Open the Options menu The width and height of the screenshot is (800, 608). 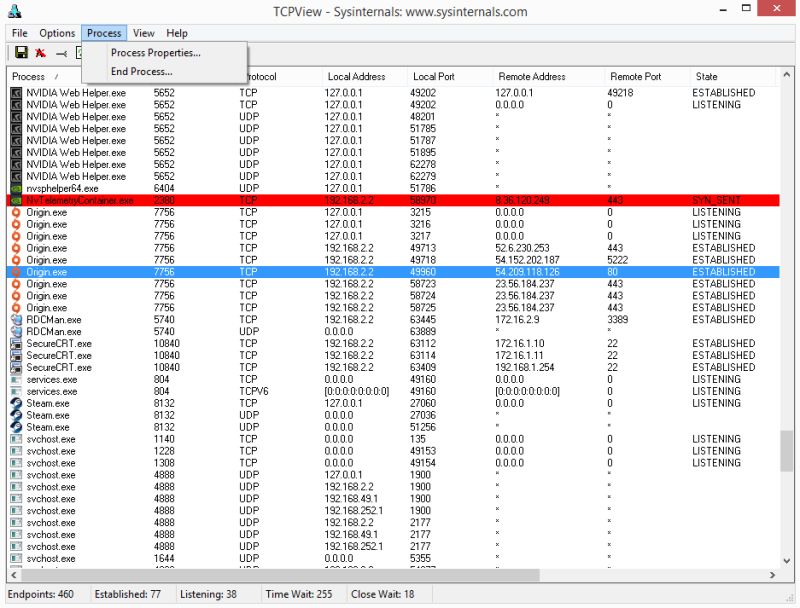57,33
